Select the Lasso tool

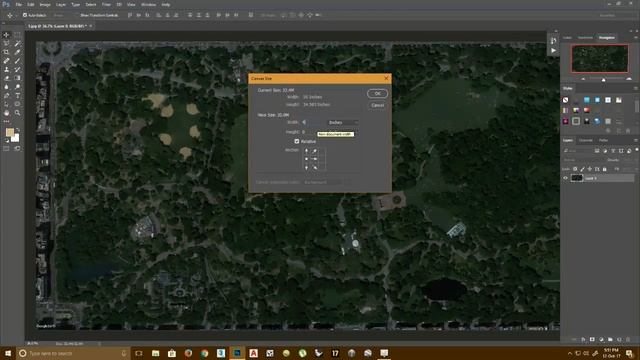6,44
